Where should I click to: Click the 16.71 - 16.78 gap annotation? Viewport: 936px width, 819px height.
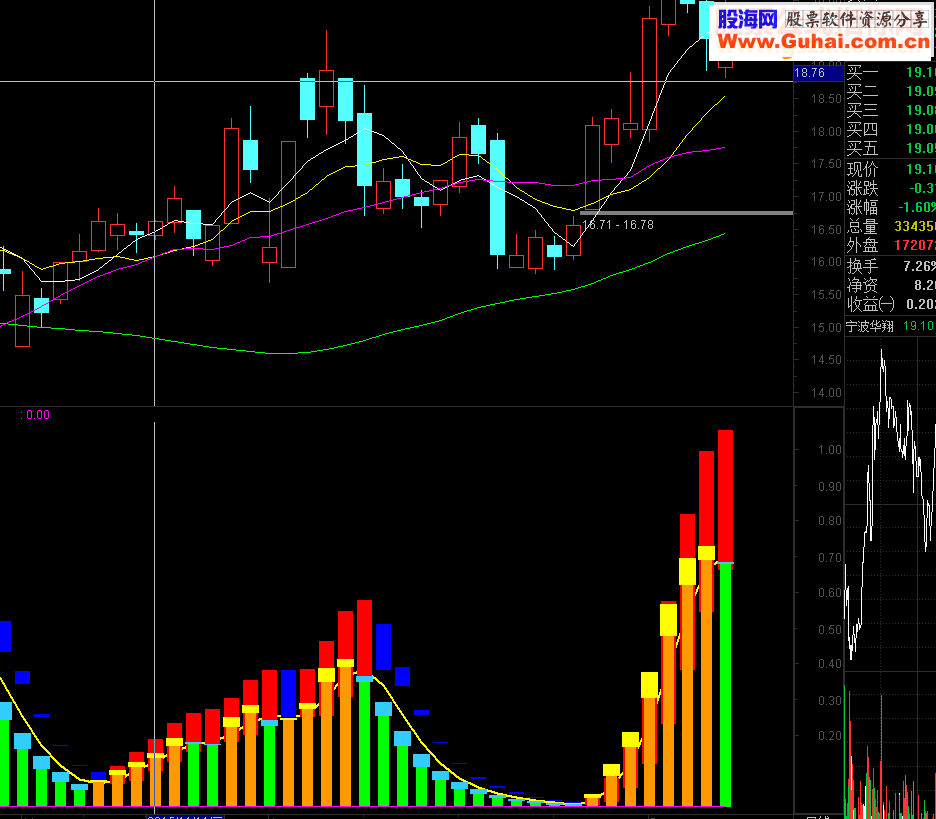[x=618, y=225]
